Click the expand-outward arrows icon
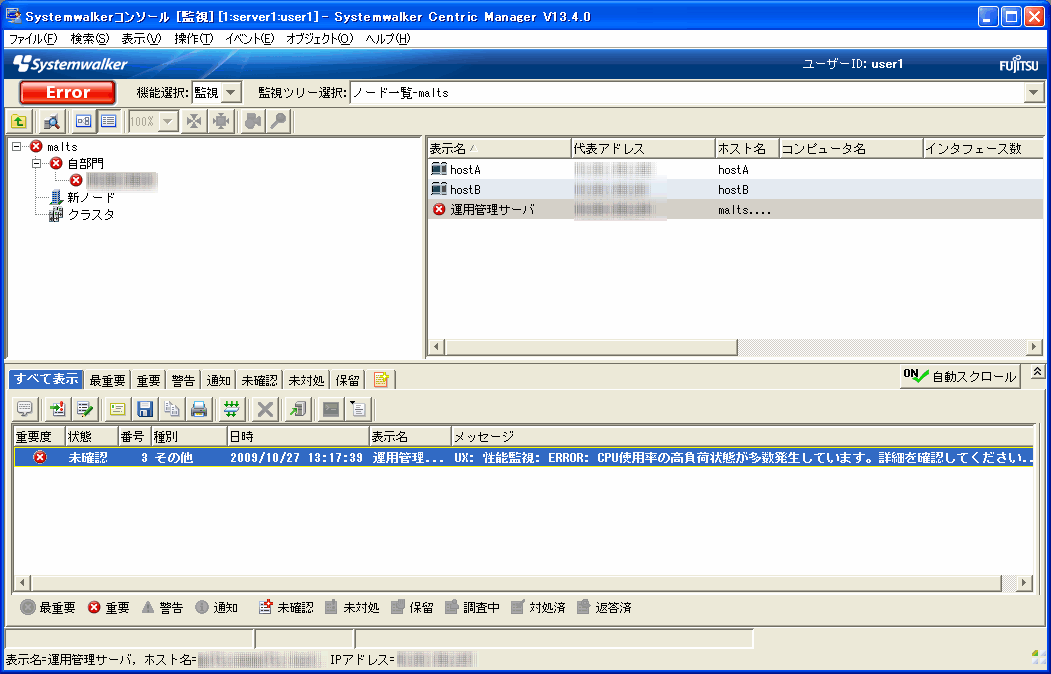 tap(221, 121)
